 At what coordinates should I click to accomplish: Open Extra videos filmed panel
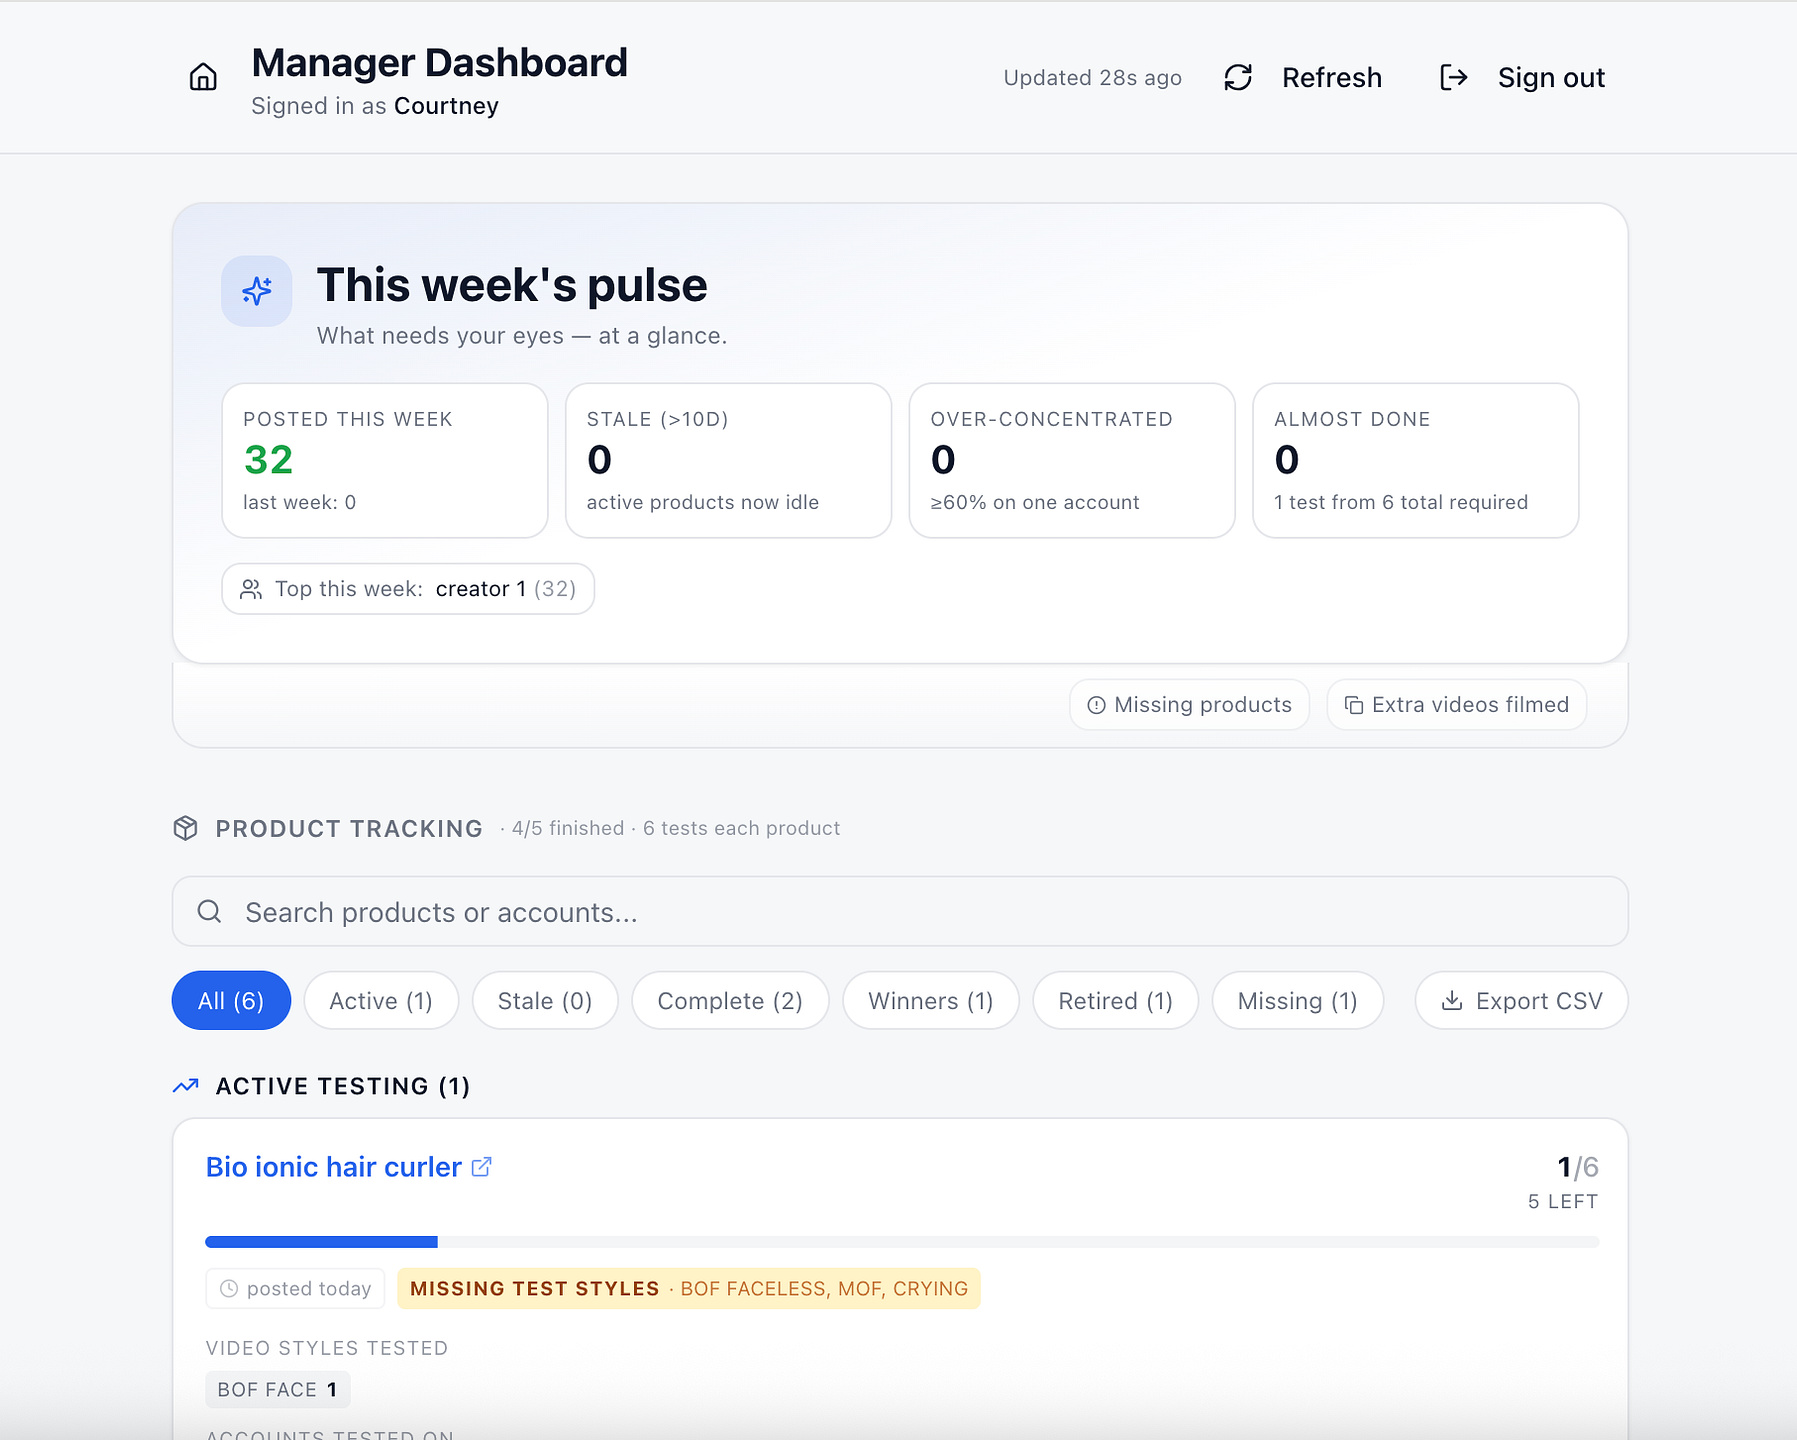(x=1457, y=705)
